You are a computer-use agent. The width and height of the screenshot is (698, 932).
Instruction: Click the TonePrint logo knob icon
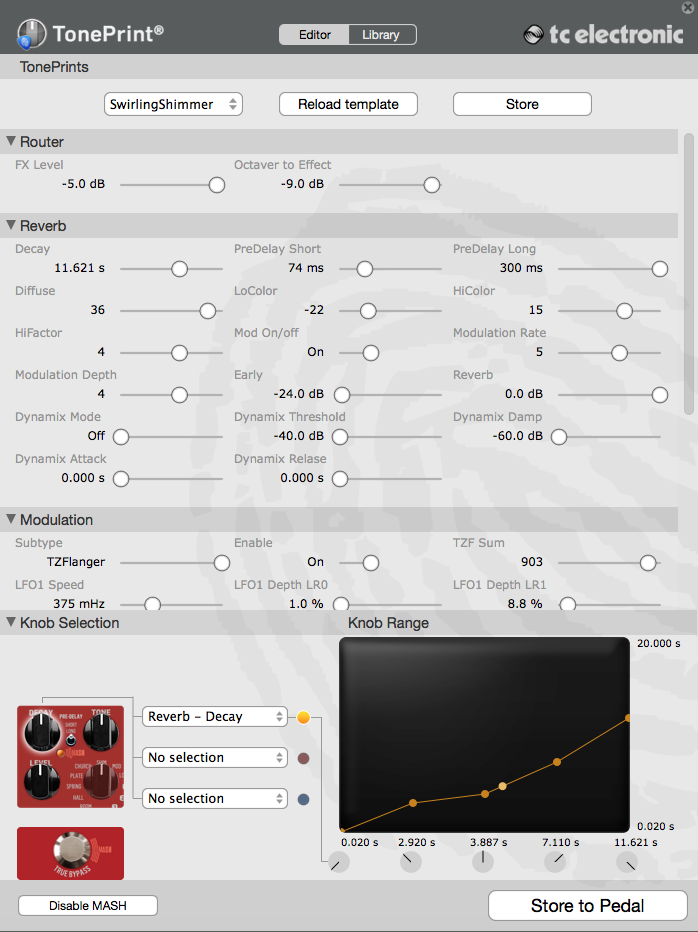31,34
